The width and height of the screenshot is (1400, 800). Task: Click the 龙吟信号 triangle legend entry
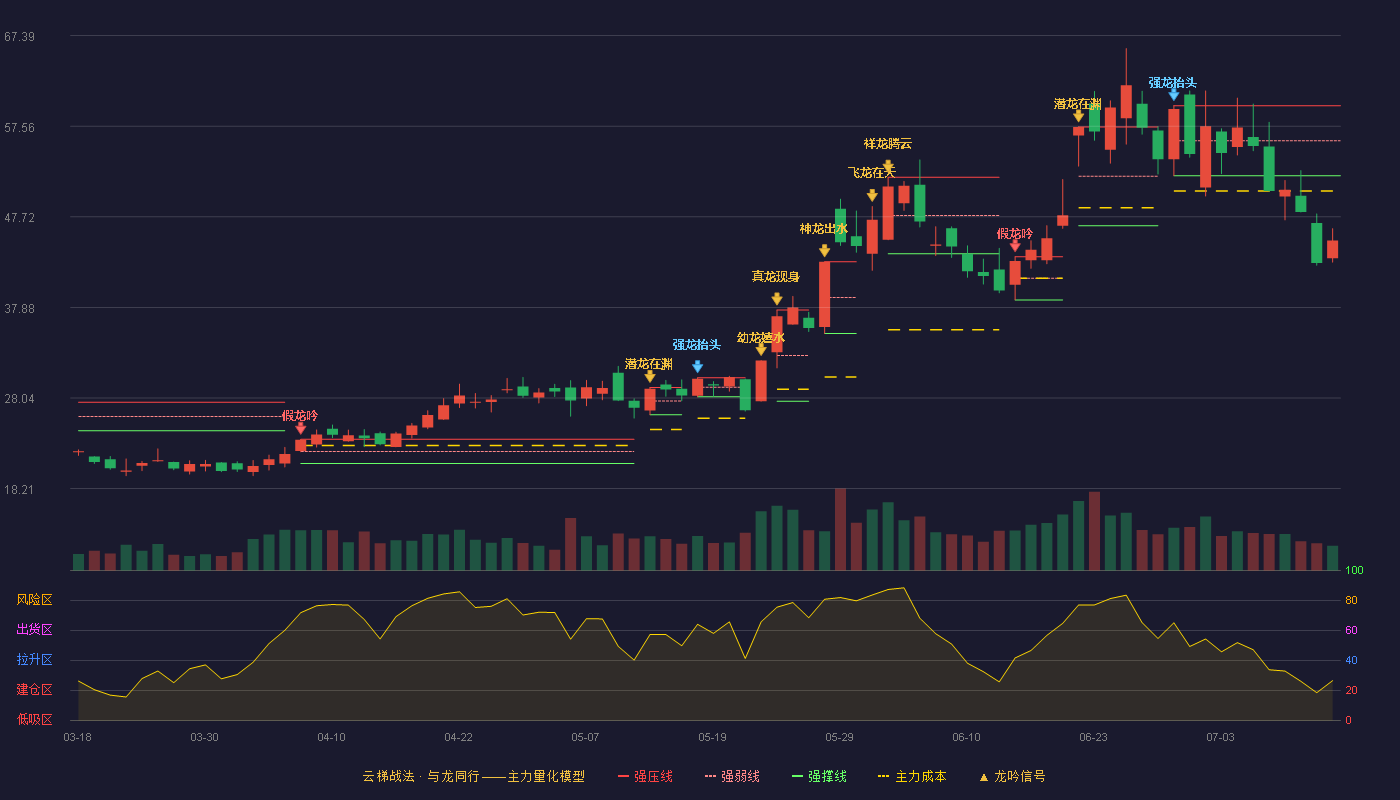[1012, 776]
